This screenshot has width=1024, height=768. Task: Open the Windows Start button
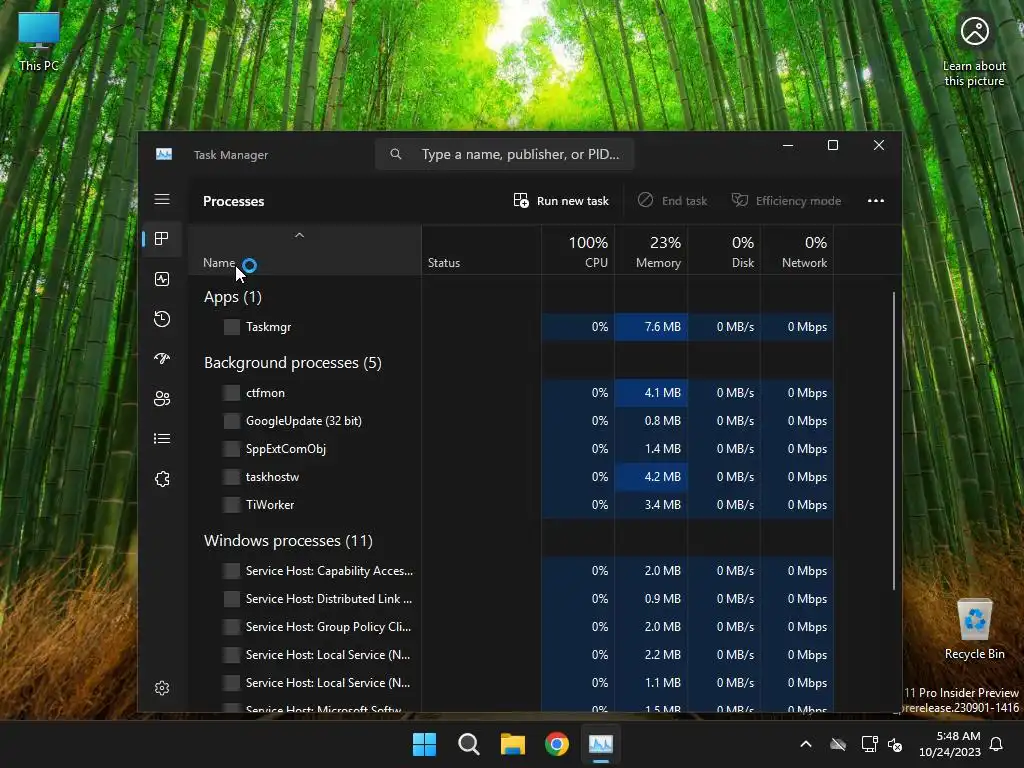click(x=424, y=744)
